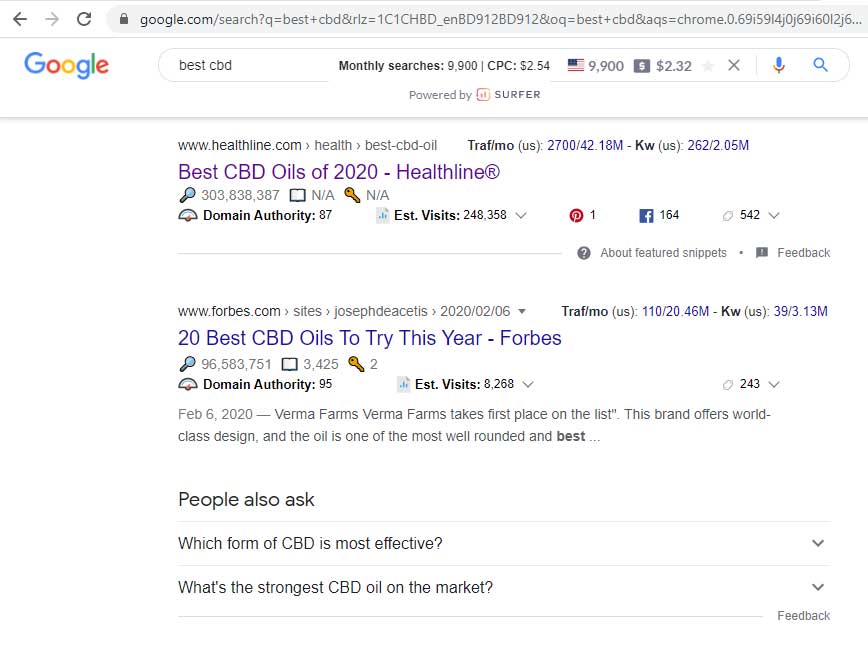The image size is (868, 650).
Task: Expand Est. Visits dropdown on Healthline result
Action: (522, 215)
